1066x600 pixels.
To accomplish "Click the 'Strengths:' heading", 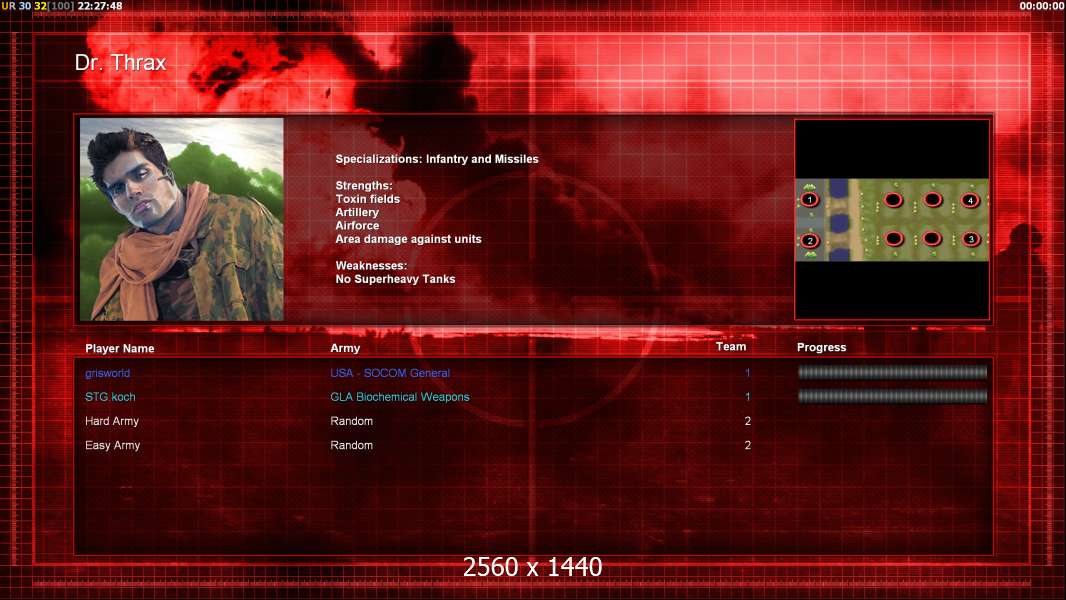I will [x=364, y=186].
